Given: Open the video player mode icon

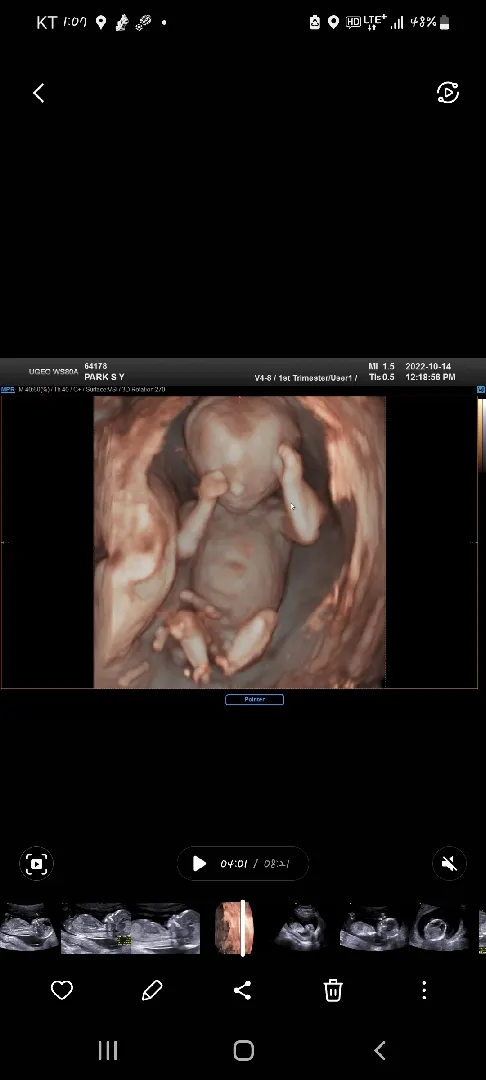Looking at the screenshot, I should pyautogui.click(x=448, y=92).
